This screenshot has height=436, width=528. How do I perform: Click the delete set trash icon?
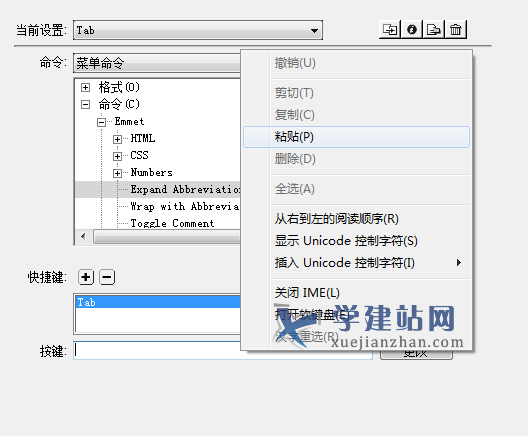pos(456,30)
